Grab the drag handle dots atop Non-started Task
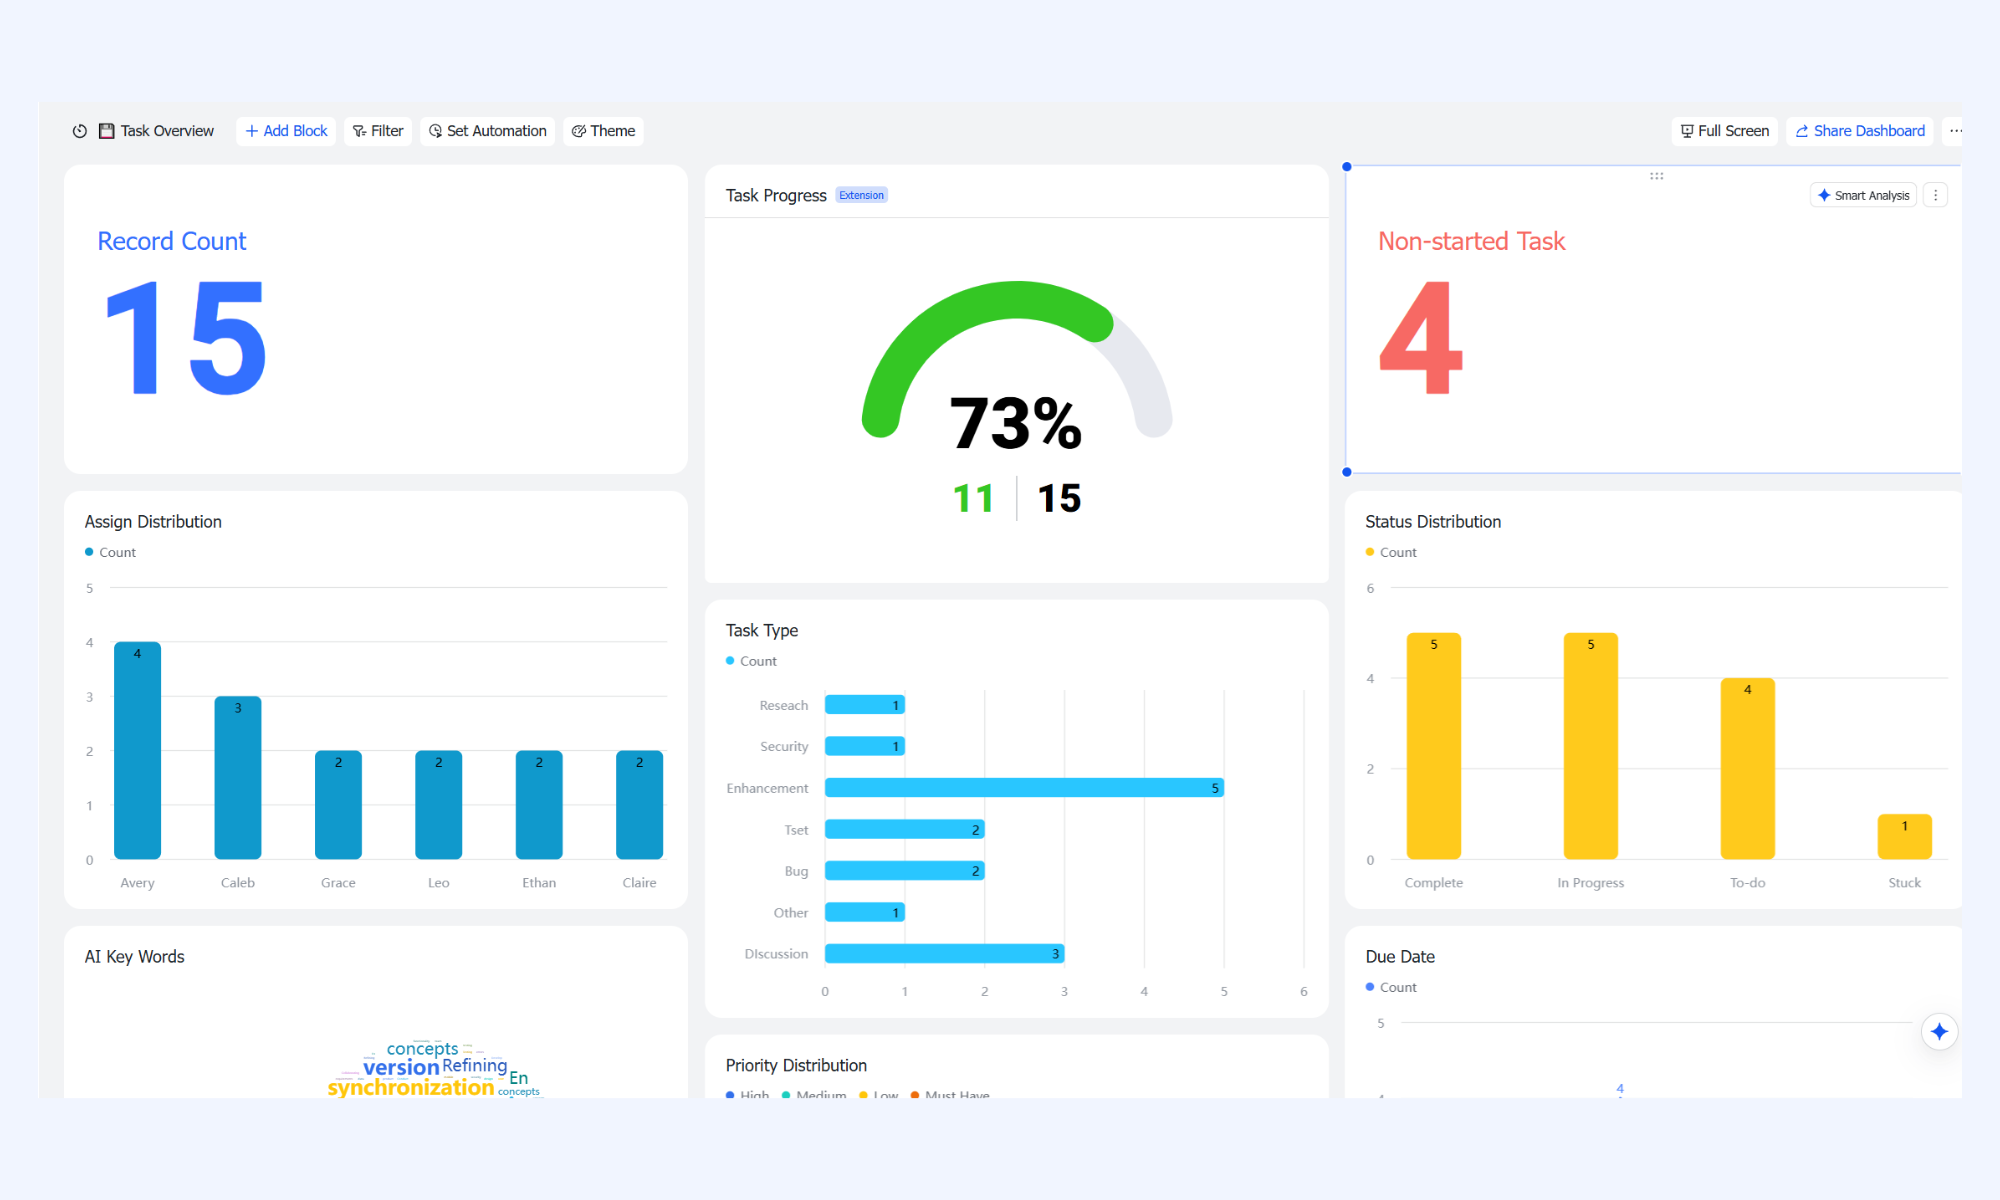Viewport: 2000px width, 1200px height. [1656, 176]
